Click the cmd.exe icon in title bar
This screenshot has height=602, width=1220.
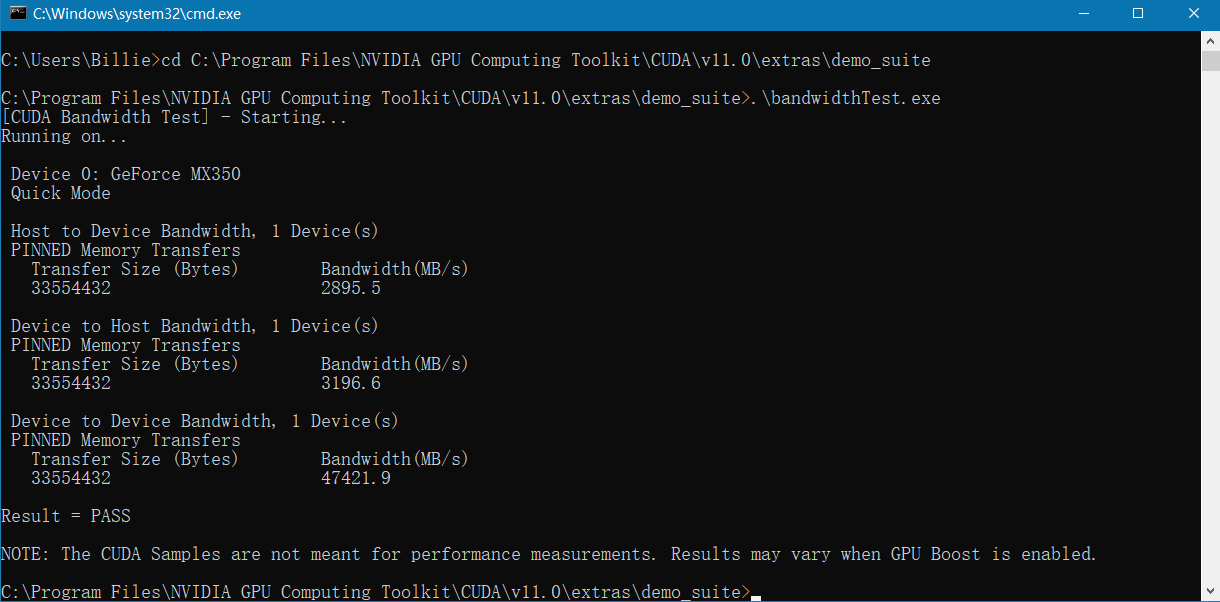(x=17, y=14)
